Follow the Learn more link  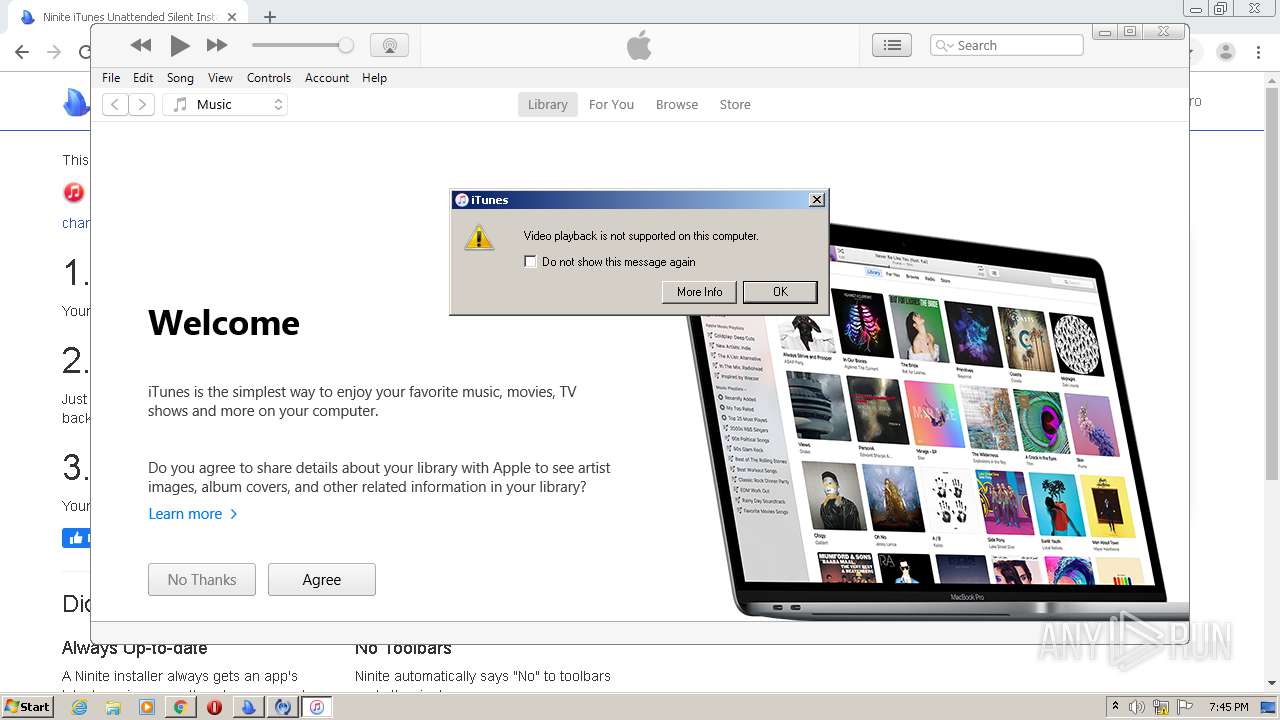(x=193, y=514)
